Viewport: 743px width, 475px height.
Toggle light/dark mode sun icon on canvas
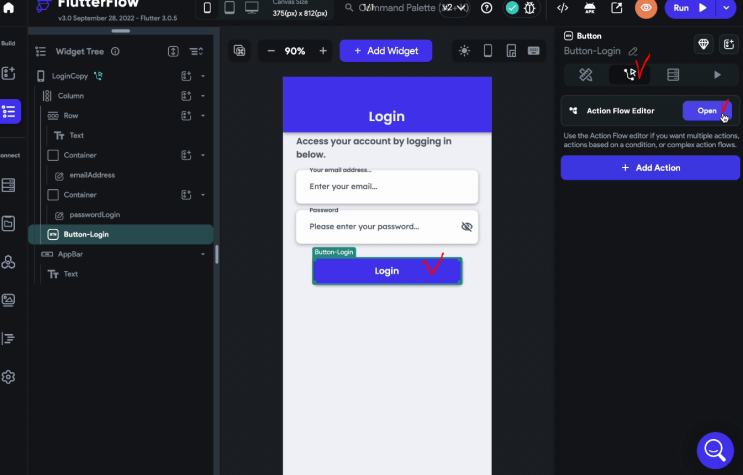click(464, 51)
